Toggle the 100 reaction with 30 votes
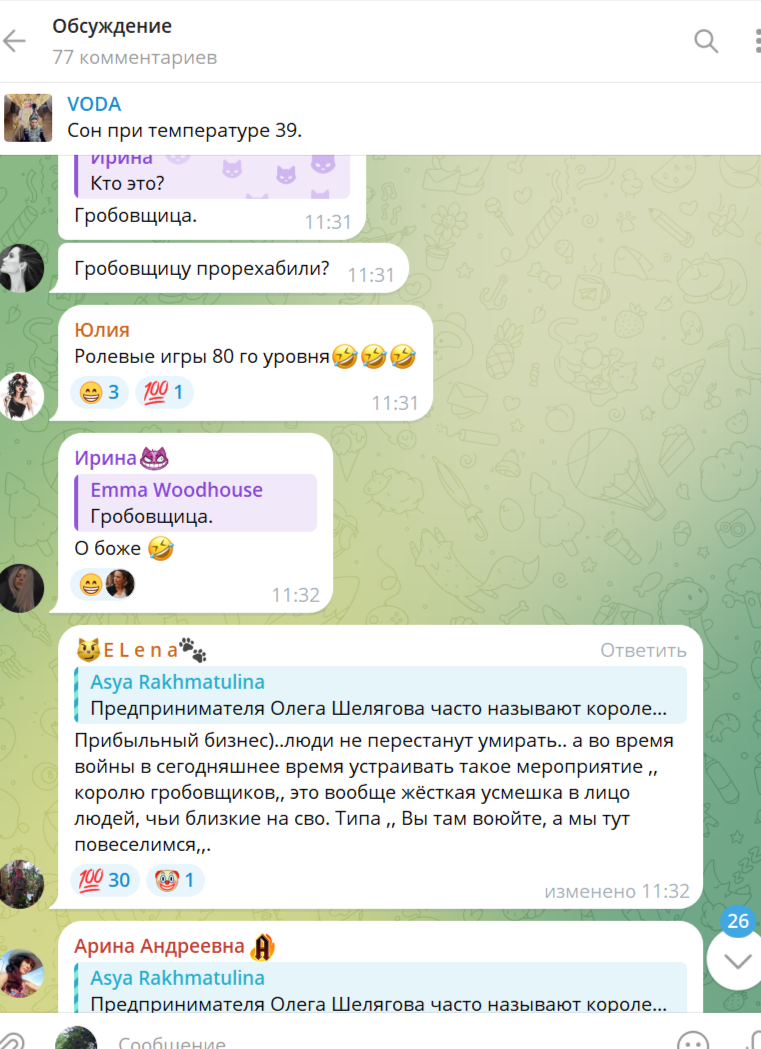This screenshot has width=761, height=1049. tap(104, 880)
